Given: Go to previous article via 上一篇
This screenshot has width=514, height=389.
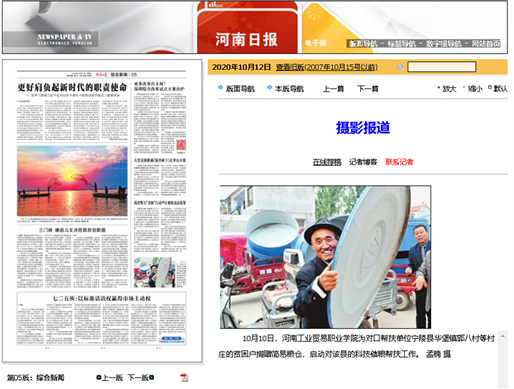Looking at the screenshot, I should [333, 89].
